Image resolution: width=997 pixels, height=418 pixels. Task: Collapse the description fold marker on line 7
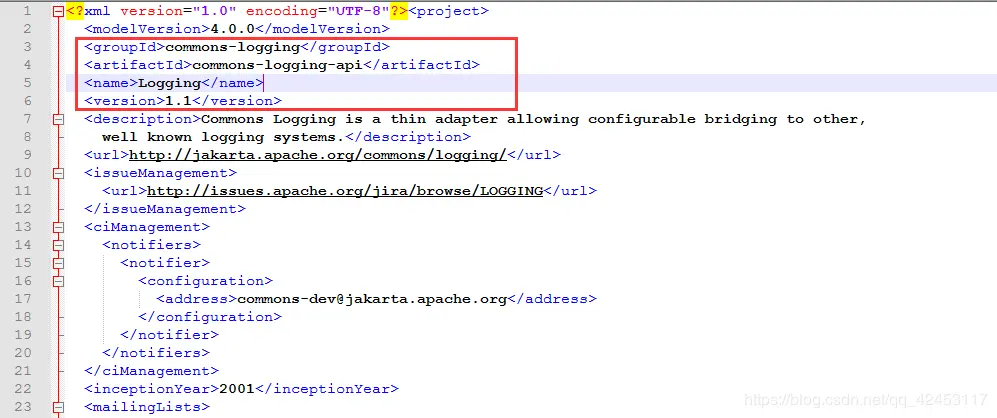click(58, 119)
